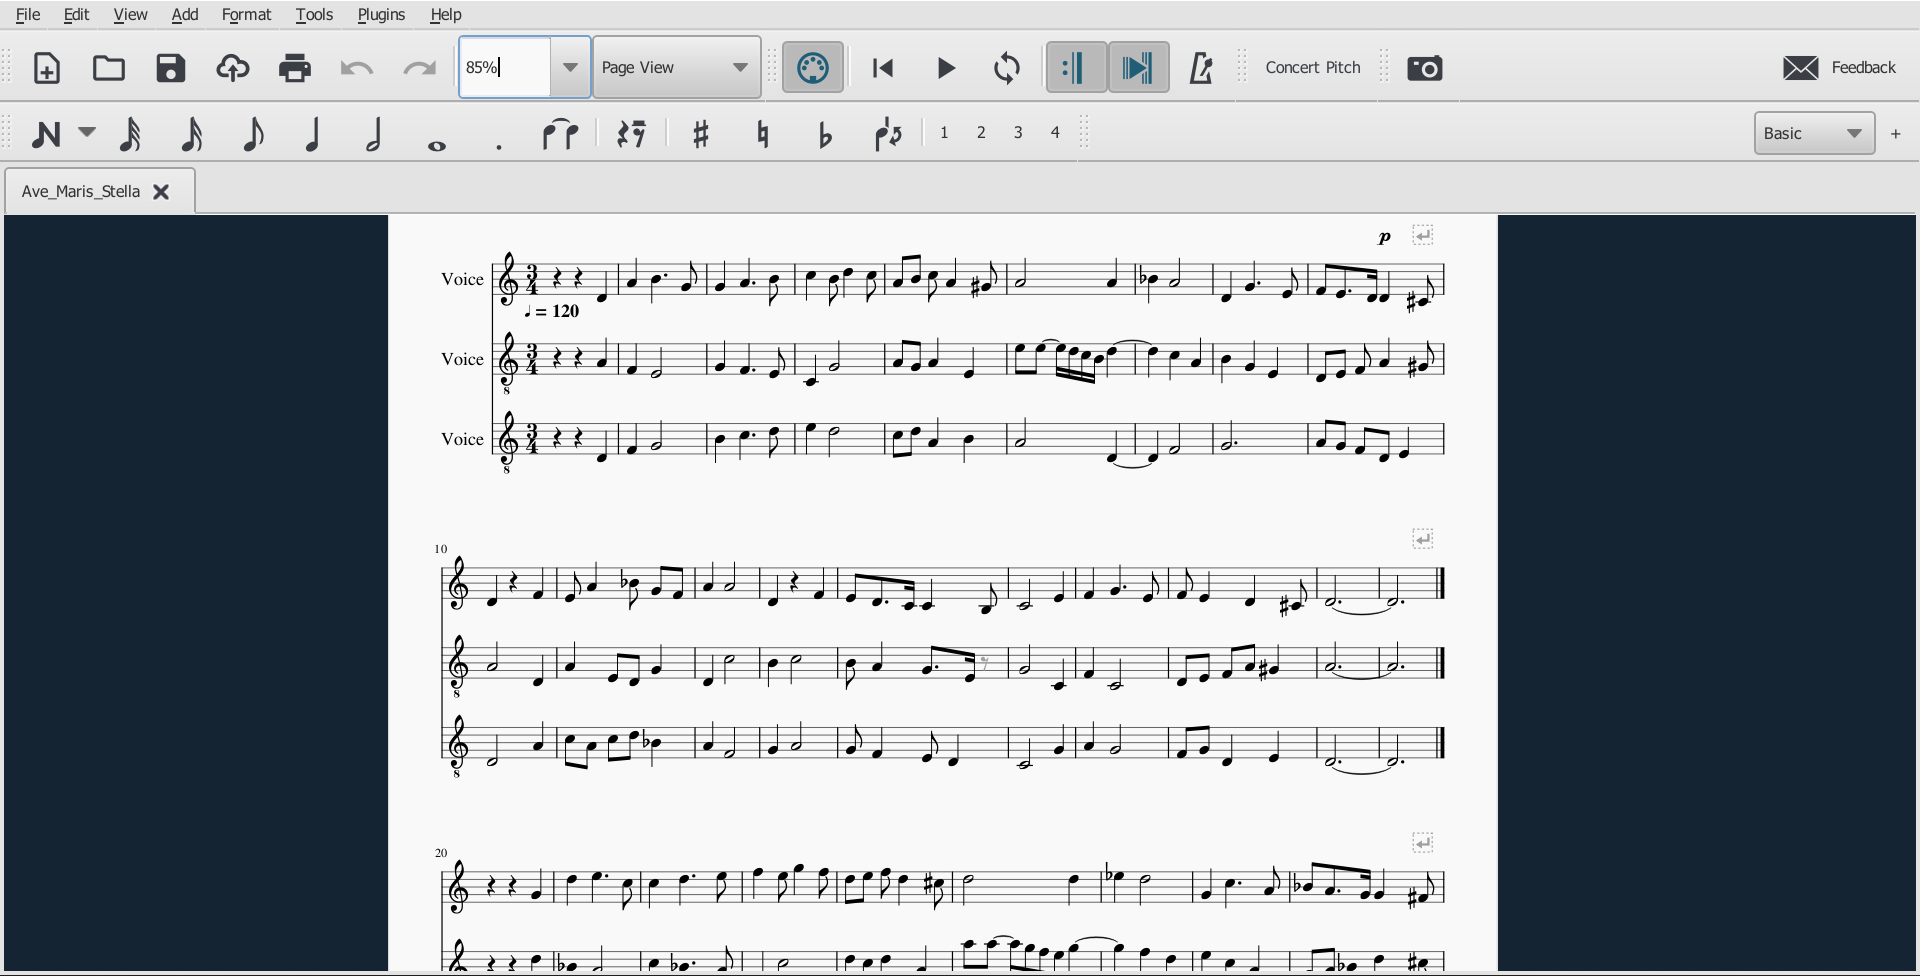
Task: Select half note duration
Action: pos(374,134)
